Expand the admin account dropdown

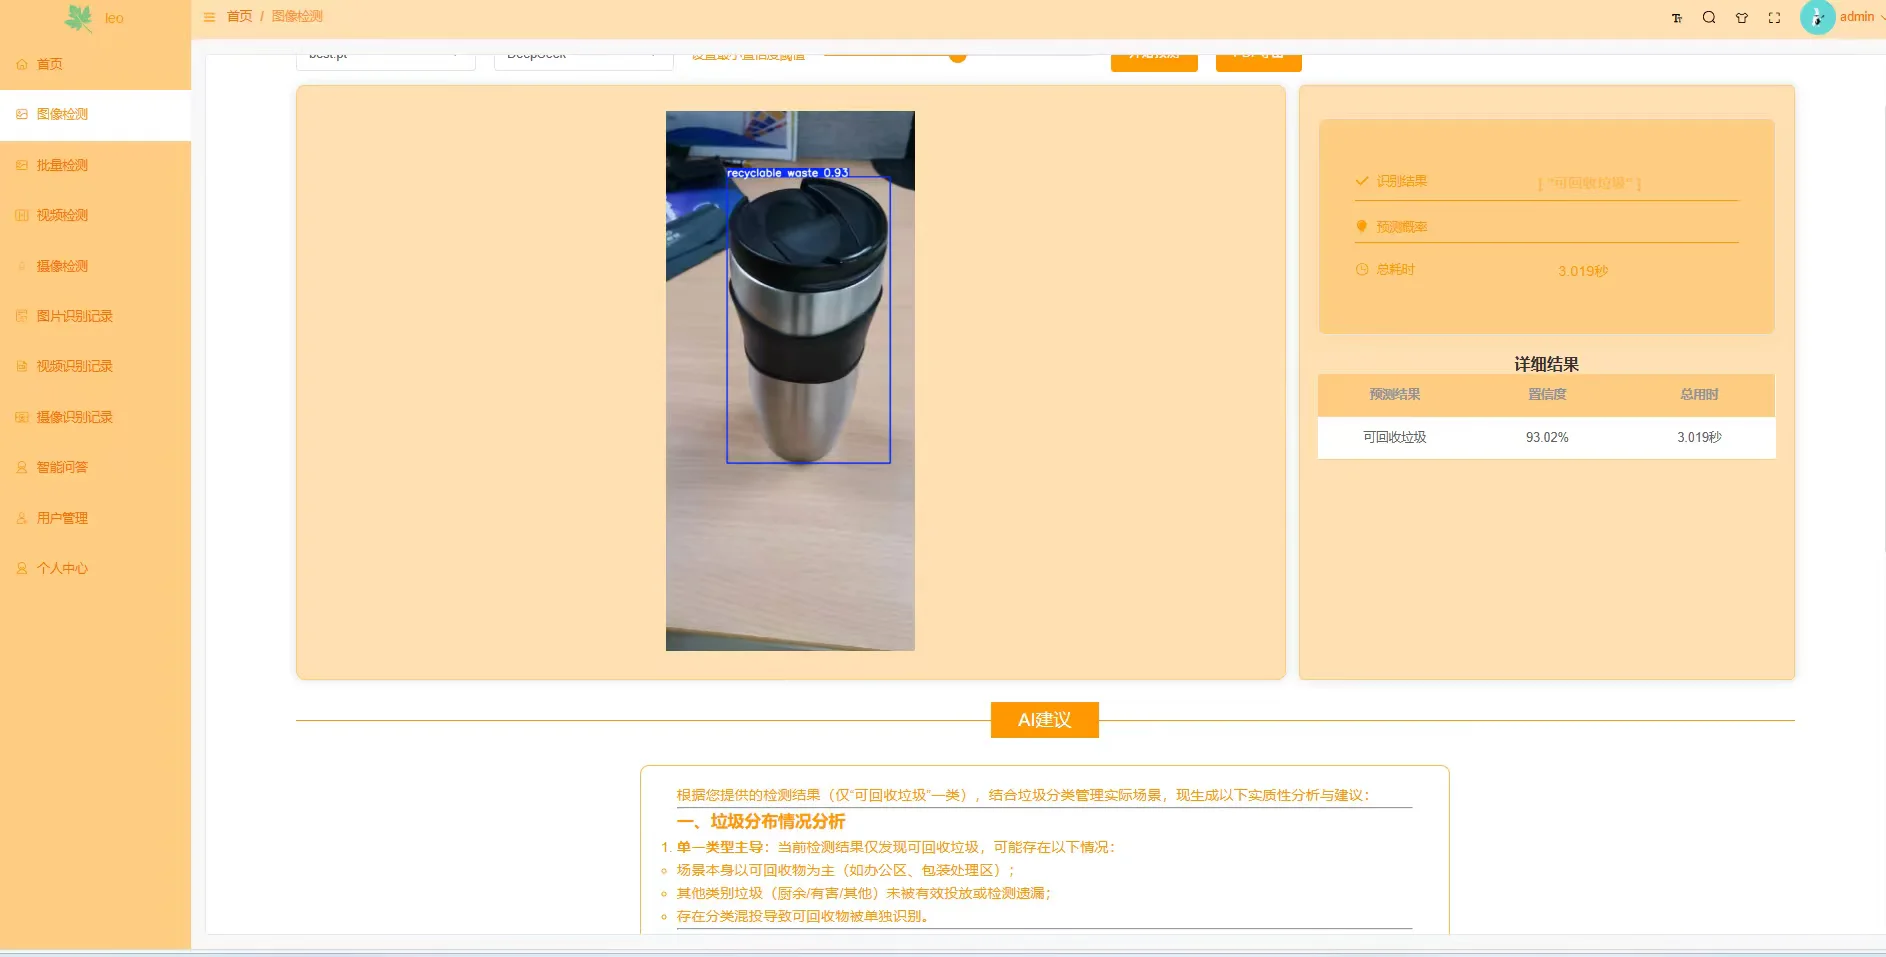1855,17
